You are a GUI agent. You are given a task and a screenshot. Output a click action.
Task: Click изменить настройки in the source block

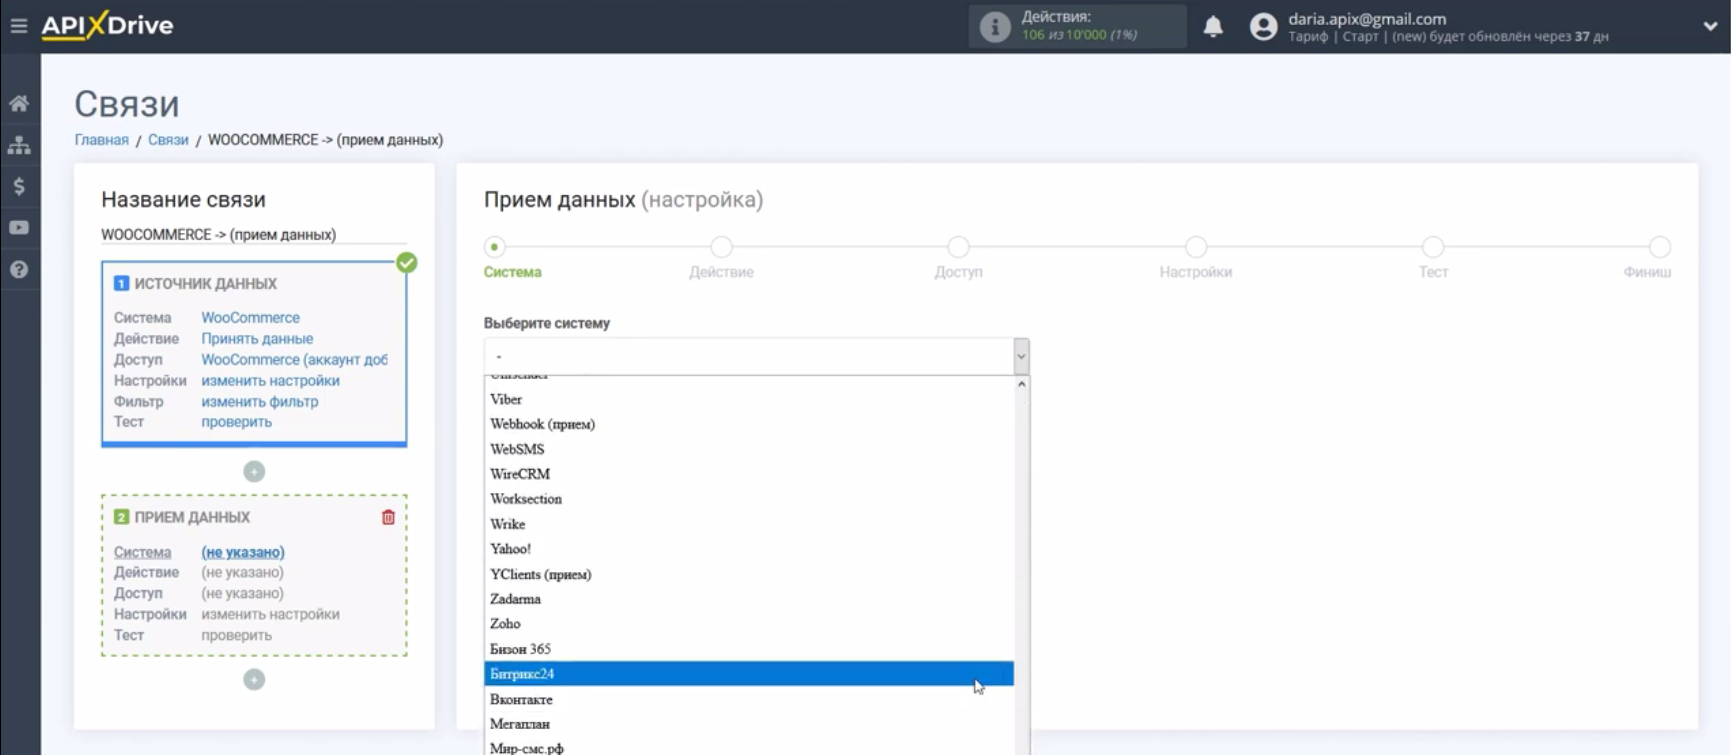(x=270, y=380)
